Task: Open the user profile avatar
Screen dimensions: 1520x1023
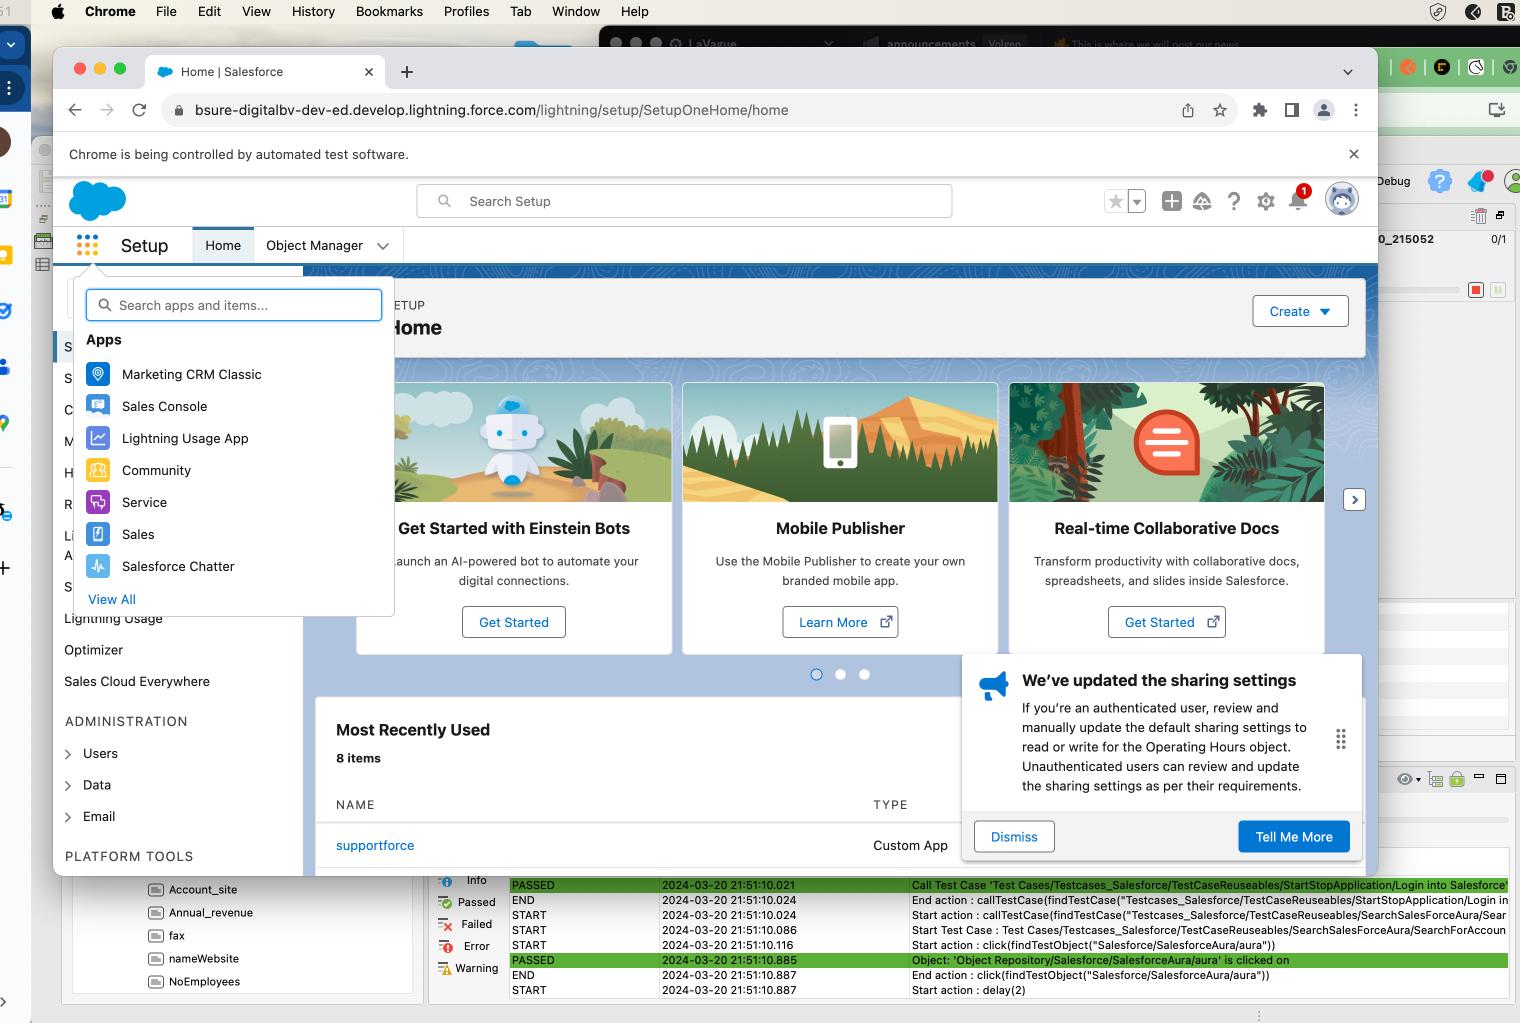Action: tap(1342, 200)
